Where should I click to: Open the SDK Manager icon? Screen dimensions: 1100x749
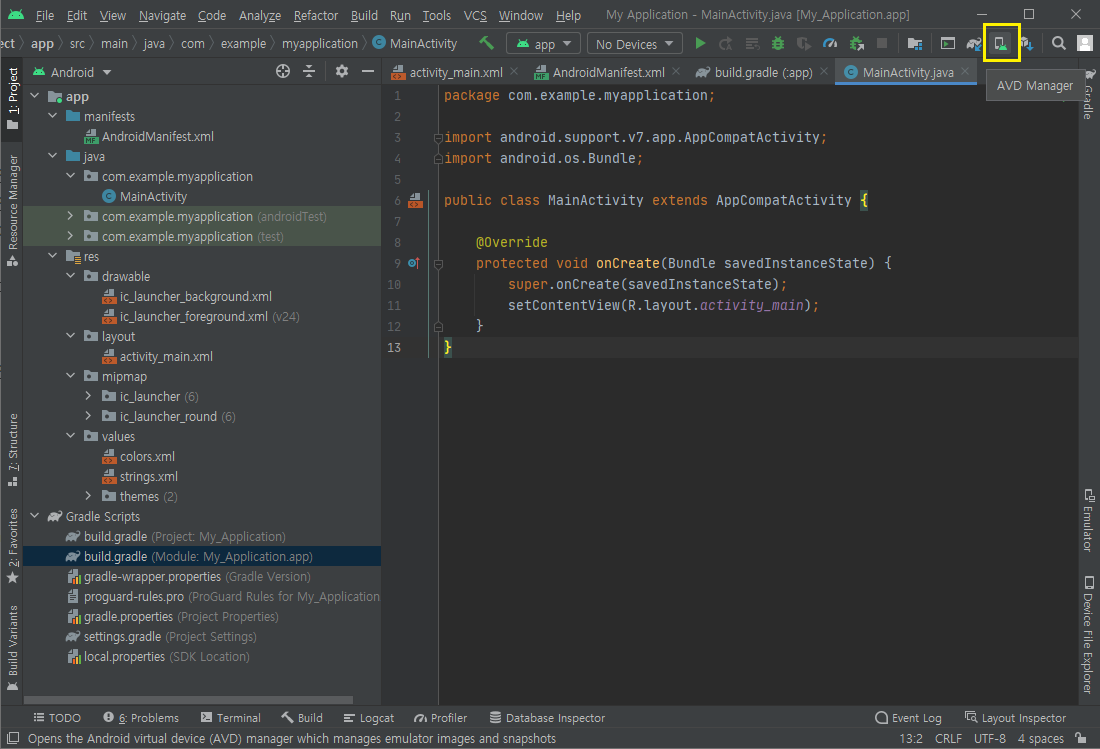(x=1026, y=43)
